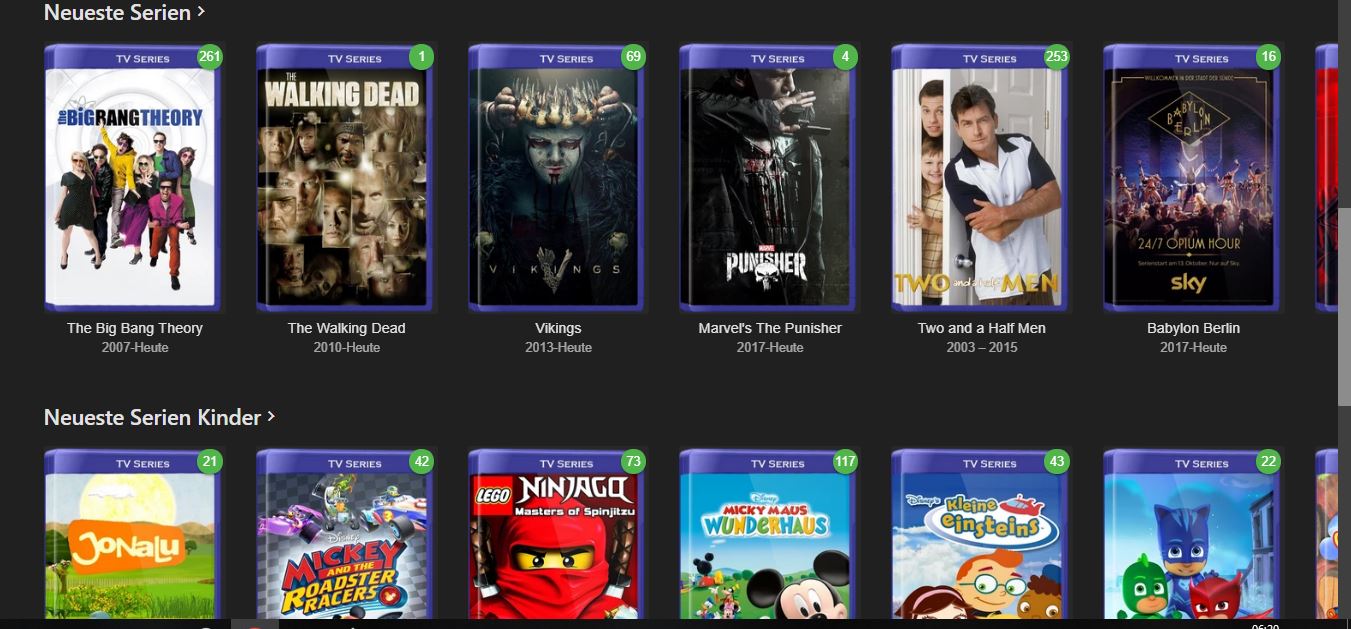Click the Marvel's The Punisher title
Viewport: 1351px width, 629px height.
770,328
